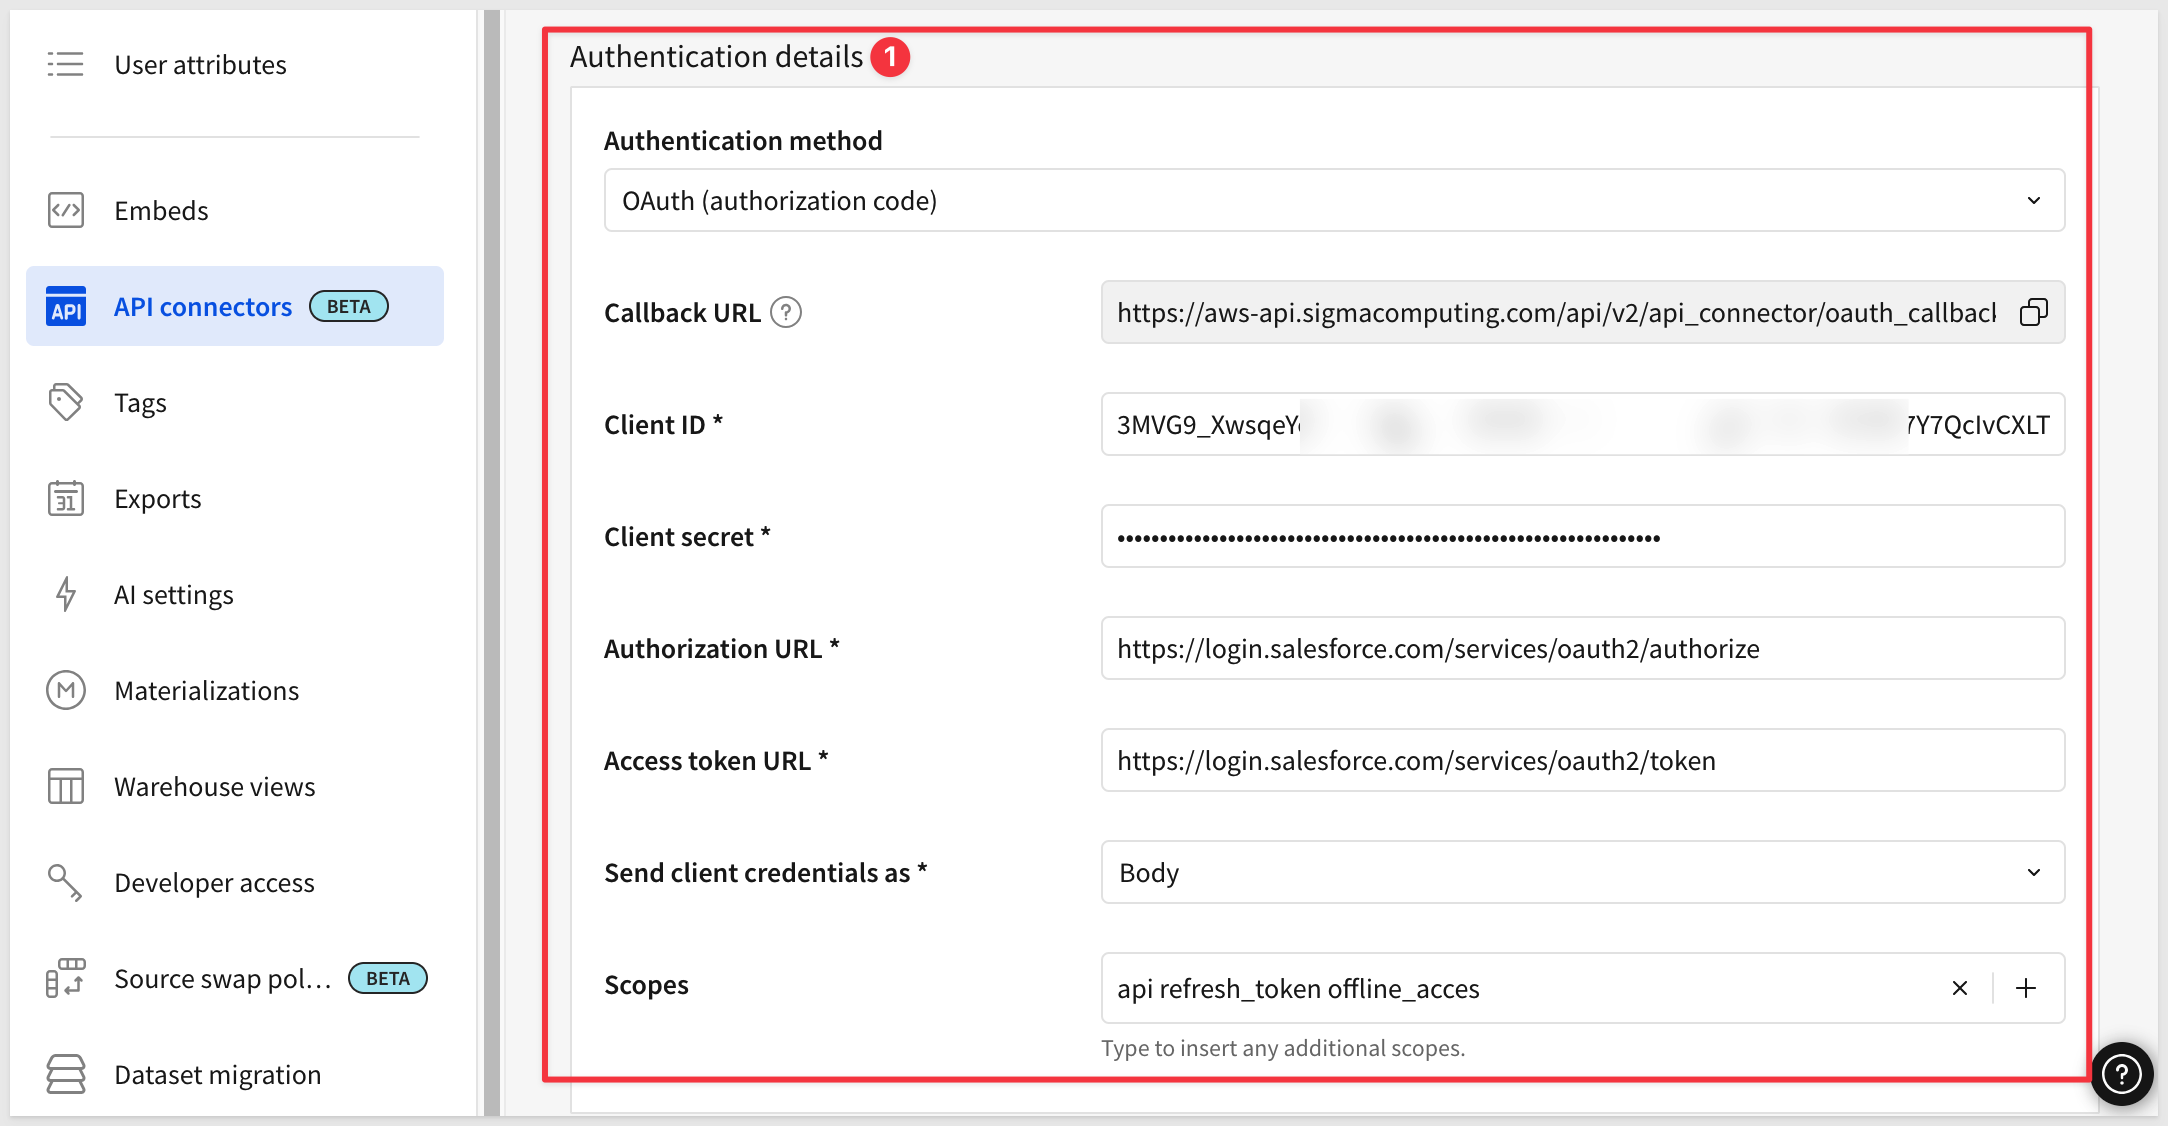The height and width of the screenshot is (1126, 2168).
Task: Open API connectors in the sidebar
Action: click(203, 307)
